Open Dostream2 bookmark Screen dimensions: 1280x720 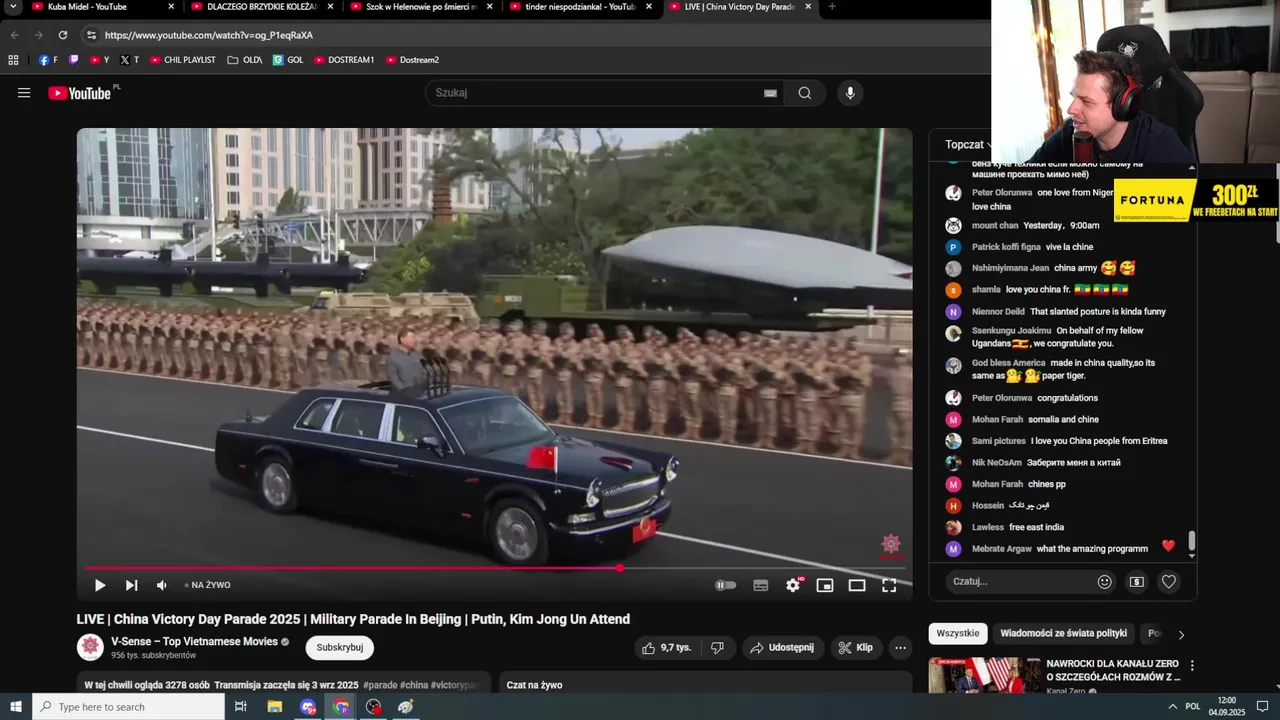(412, 60)
